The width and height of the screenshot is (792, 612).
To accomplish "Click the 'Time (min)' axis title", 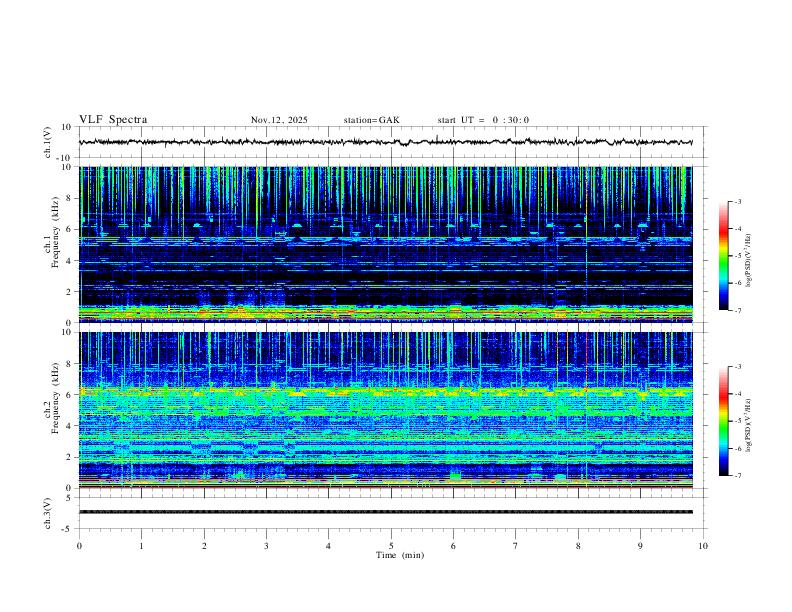I will pos(400,555).
